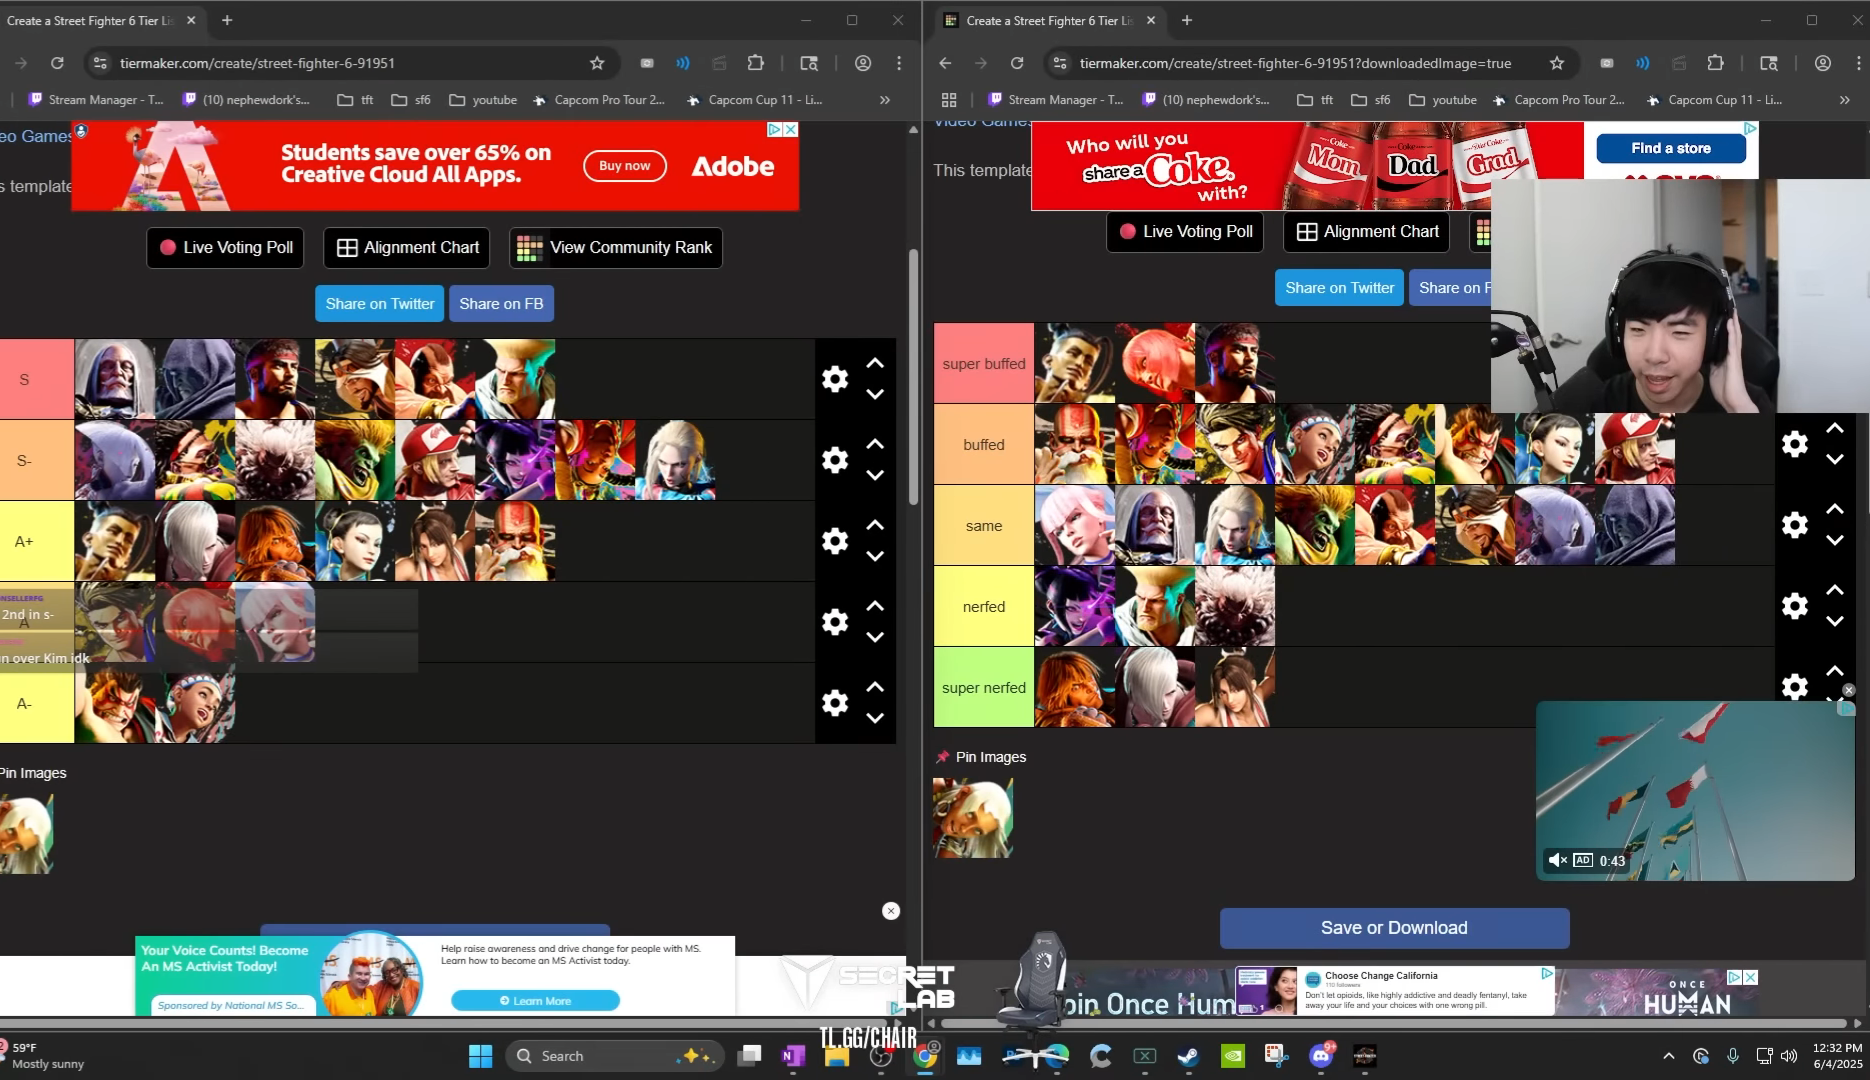
Task: Click taskbar Search box
Action: [615, 1056]
